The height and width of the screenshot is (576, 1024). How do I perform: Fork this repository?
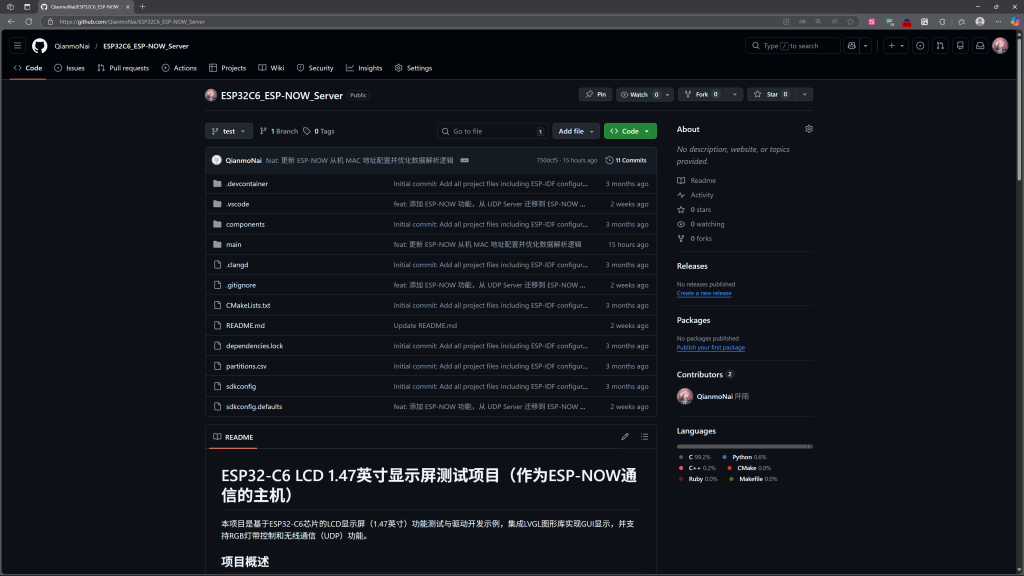(702, 95)
